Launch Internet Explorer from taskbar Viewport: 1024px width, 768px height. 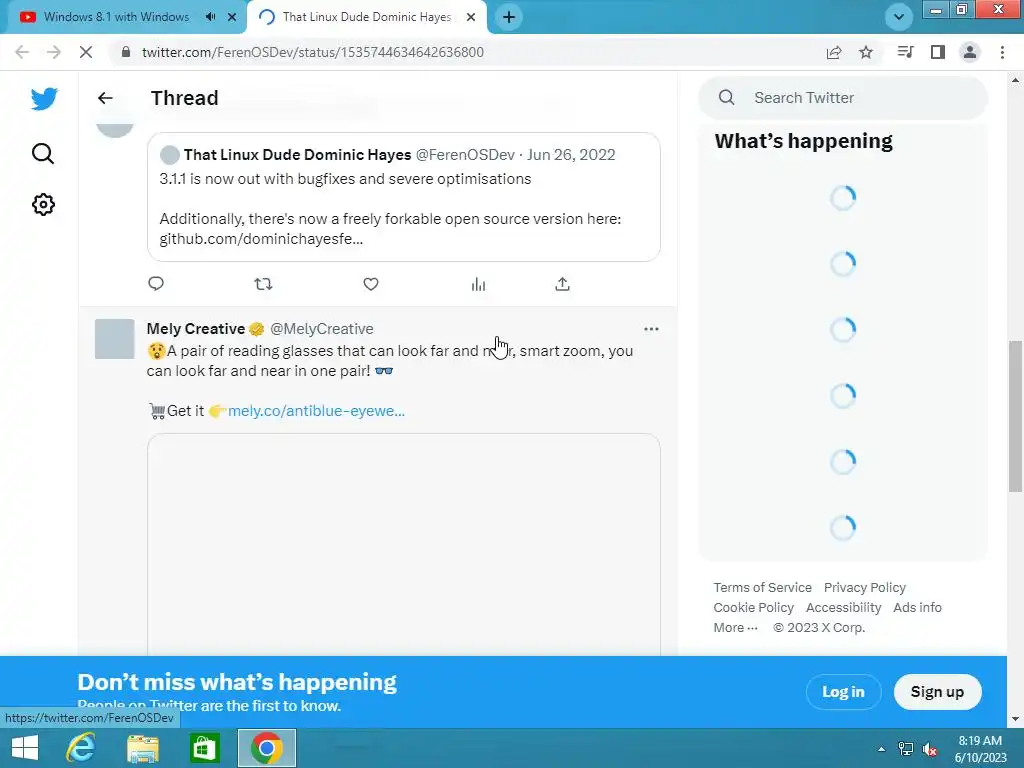tap(81, 748)
